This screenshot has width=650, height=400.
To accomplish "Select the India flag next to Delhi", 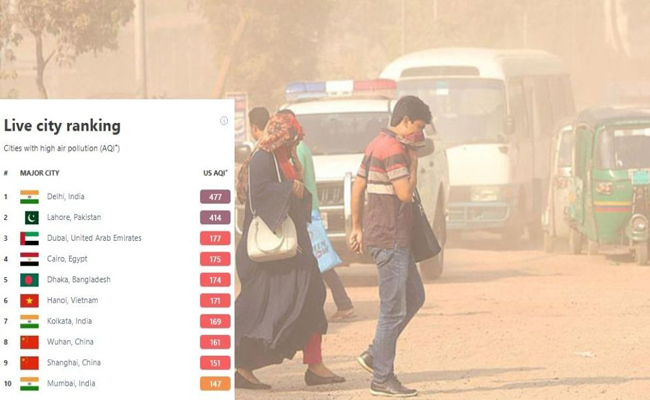I will coord(29,197).
